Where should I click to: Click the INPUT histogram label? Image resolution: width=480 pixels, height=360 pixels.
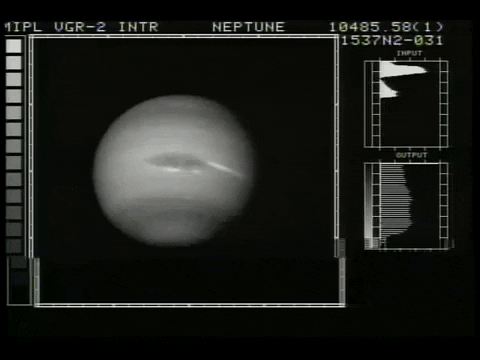pyautogui.click(x=409, y=53)
